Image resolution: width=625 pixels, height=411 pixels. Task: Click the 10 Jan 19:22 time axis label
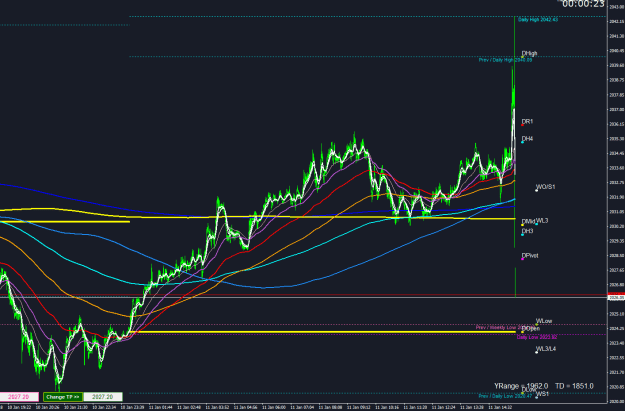(18, 407)
